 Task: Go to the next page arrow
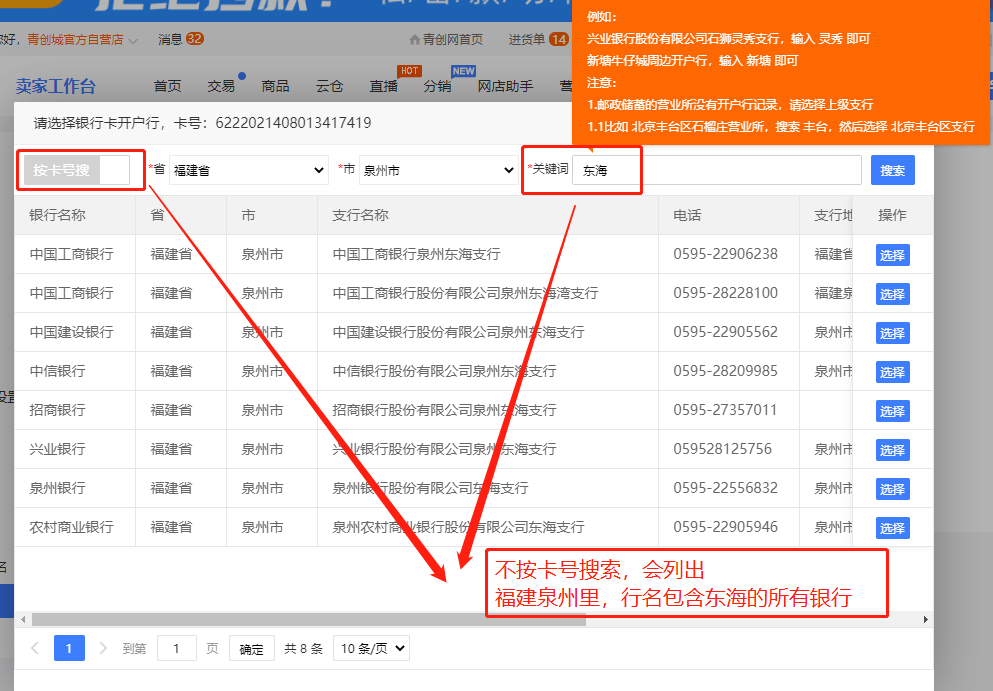pyautogui.click(x=103, y=648)
